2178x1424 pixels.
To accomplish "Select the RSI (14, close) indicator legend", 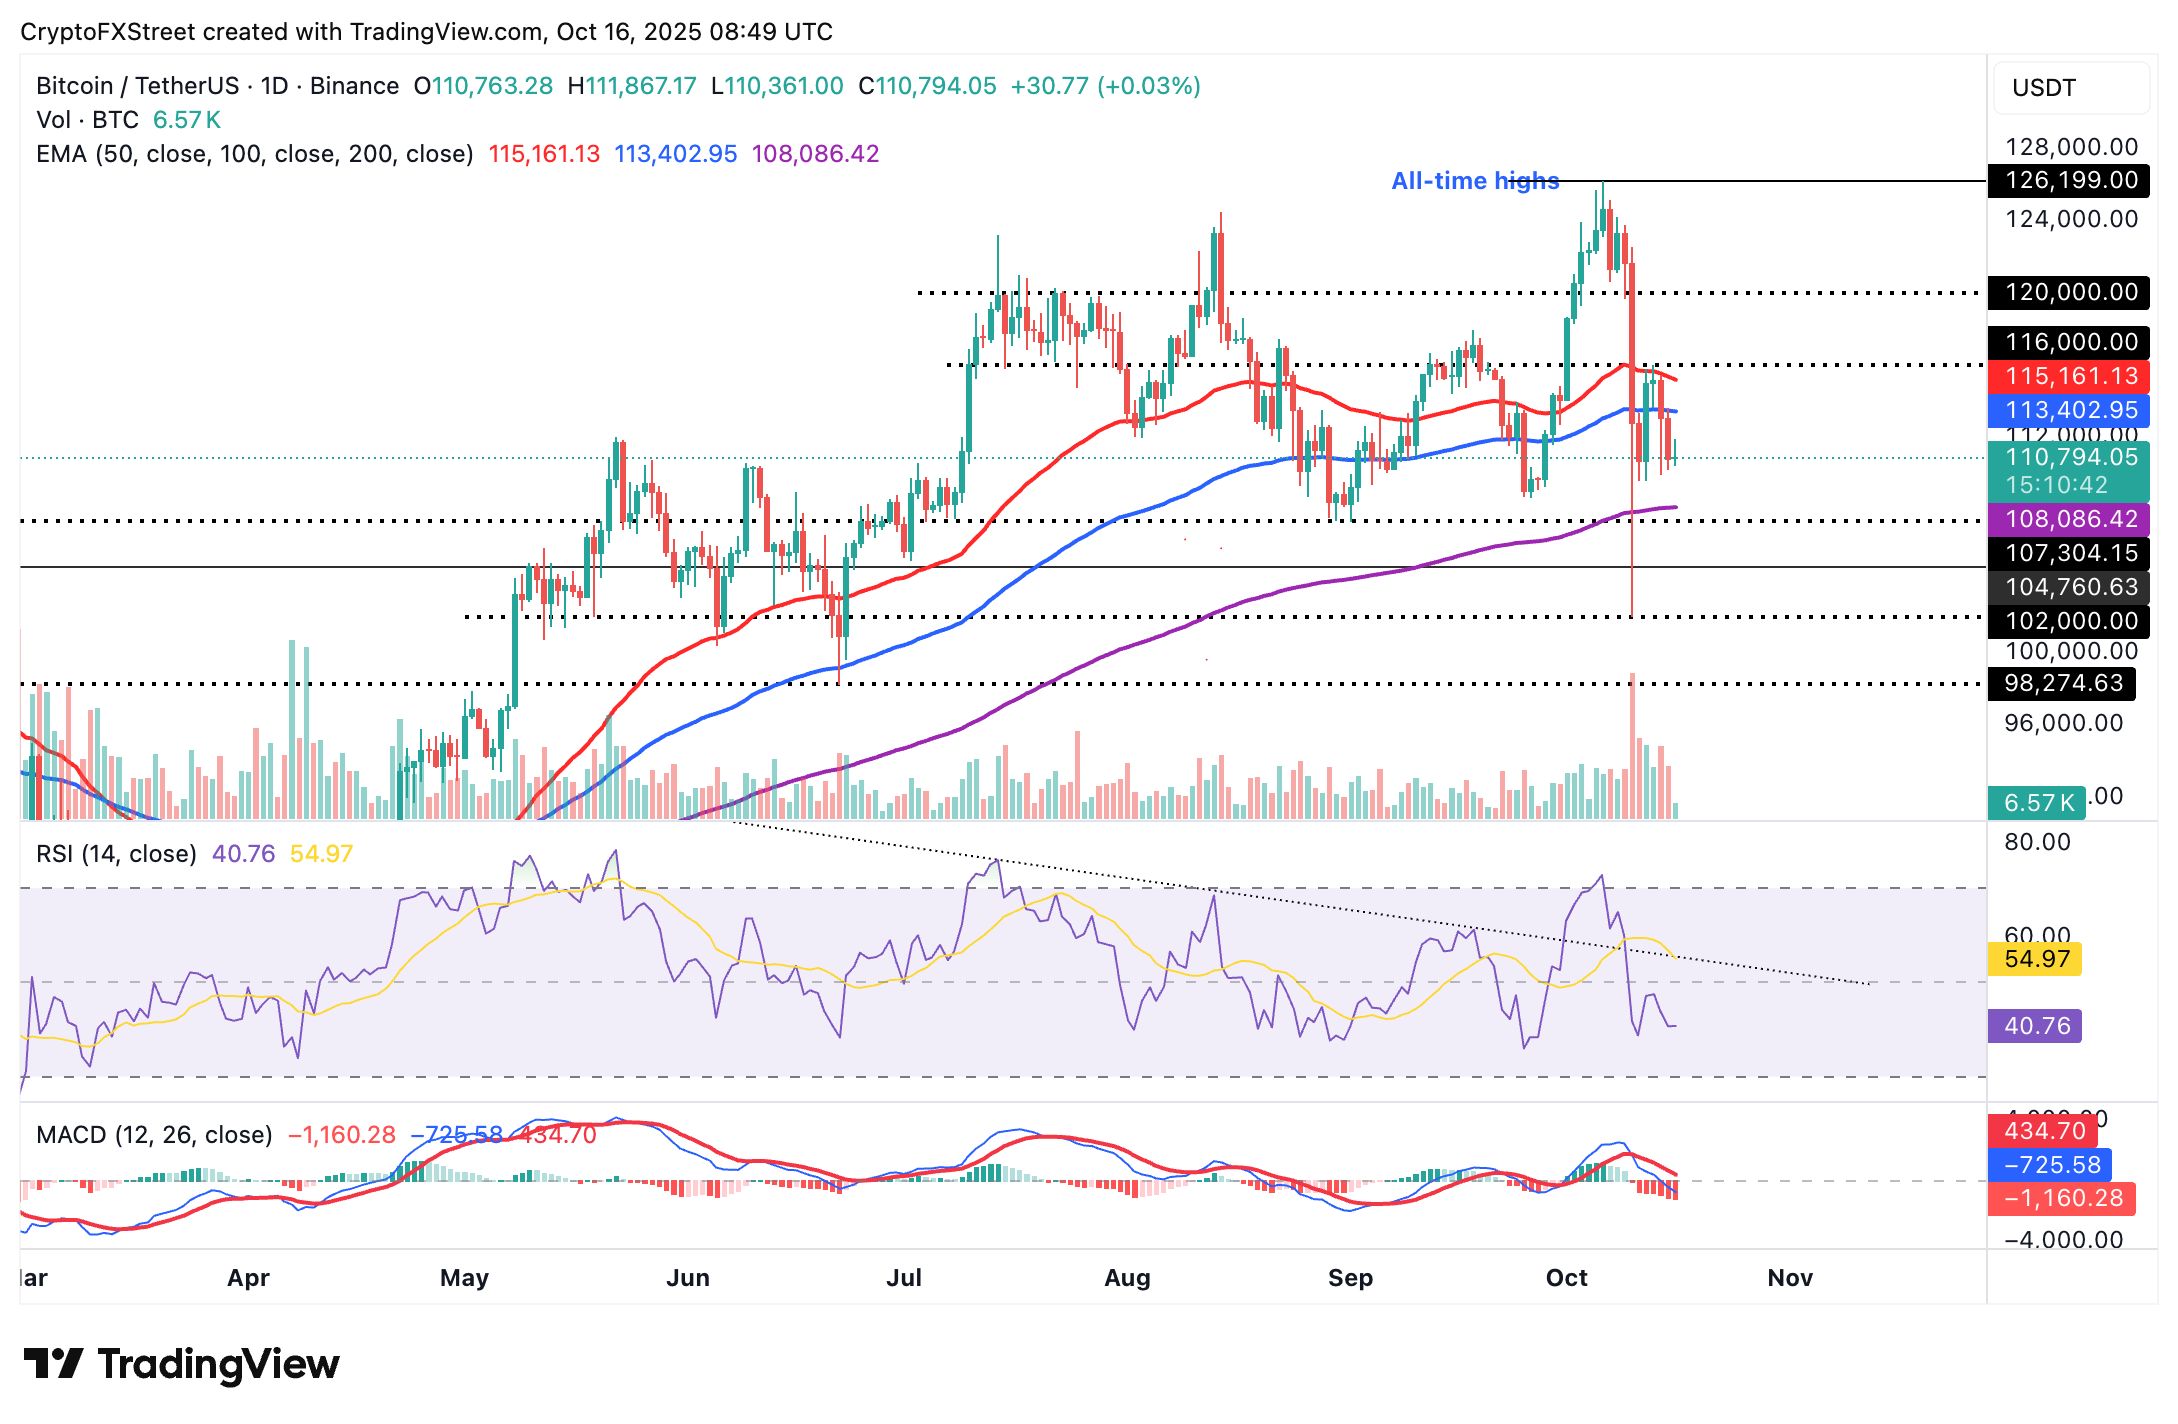I will 116,854.
